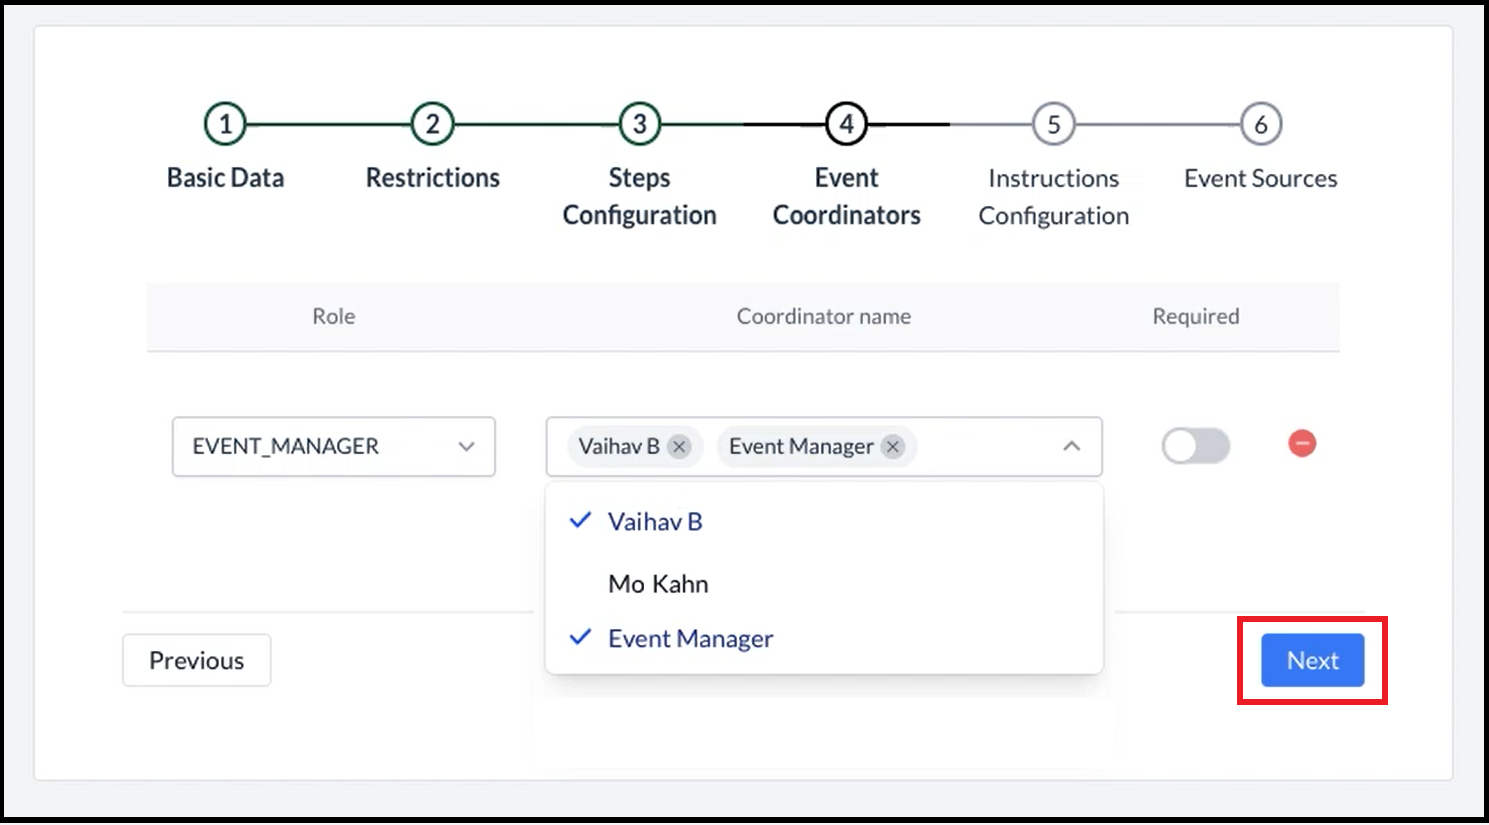This screenshot has width=1489, height=825.
Task: Select step 4 circle icon
Action: 846,124
